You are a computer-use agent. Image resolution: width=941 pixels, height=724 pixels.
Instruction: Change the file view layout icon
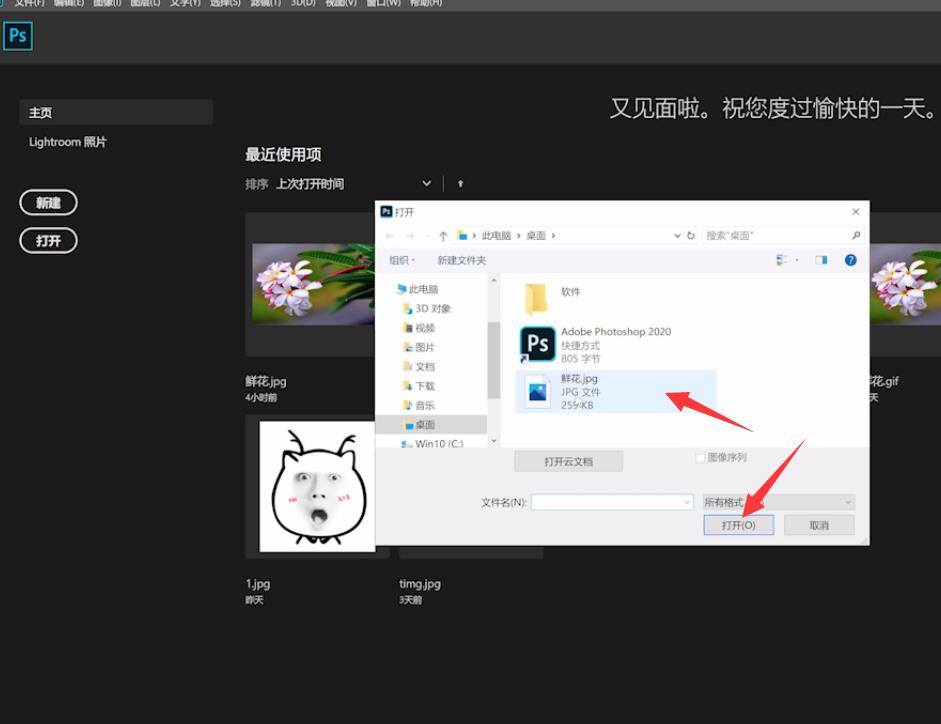click(x=781, y=260)
